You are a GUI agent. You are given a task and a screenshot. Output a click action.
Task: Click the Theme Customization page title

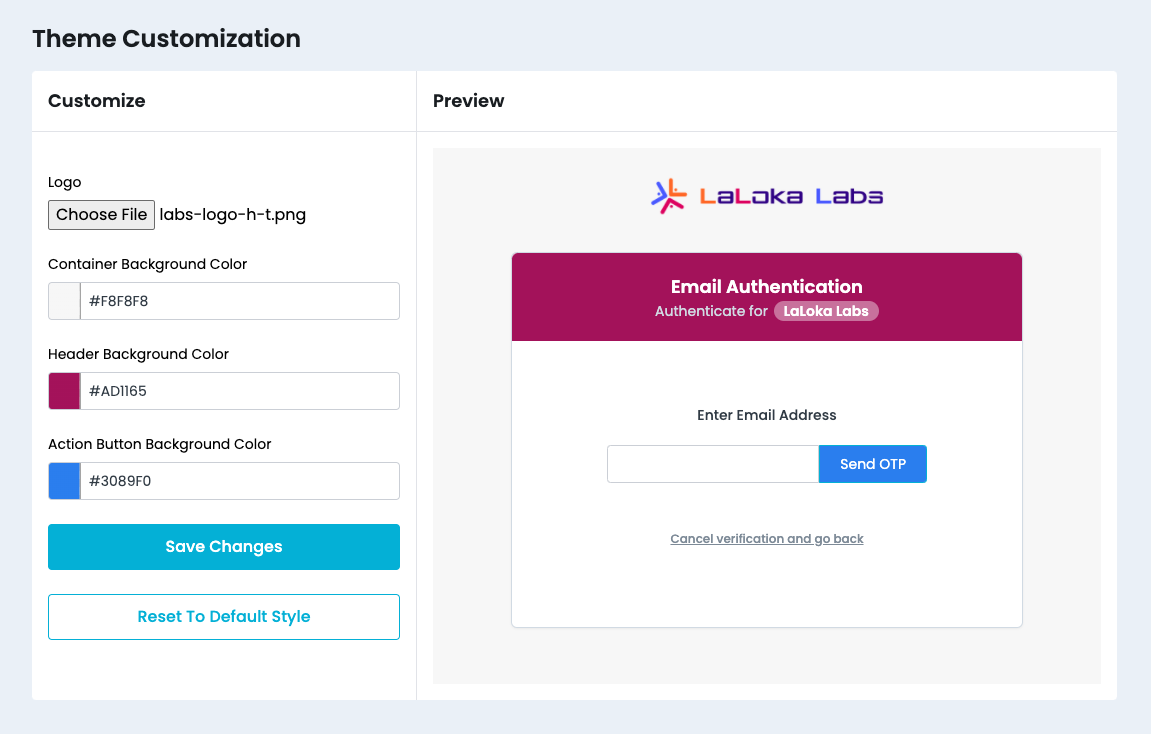[x=166, y=39]
